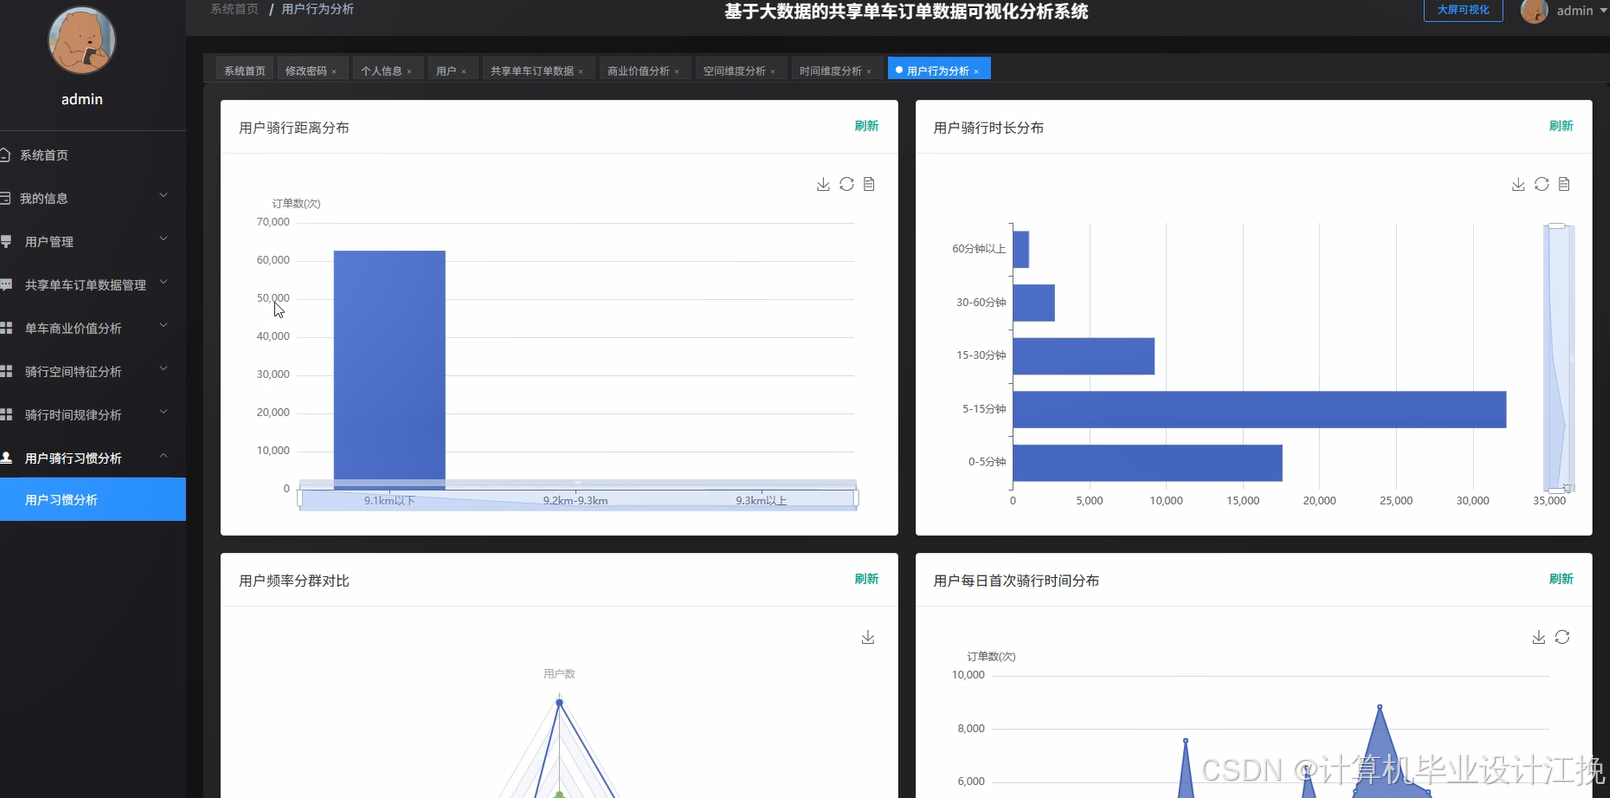This screenshot has width=1610, height=798.
Task: Click the 系统首页 breadcrumb link
Action: pyautogui.click(x=234, y=9)
